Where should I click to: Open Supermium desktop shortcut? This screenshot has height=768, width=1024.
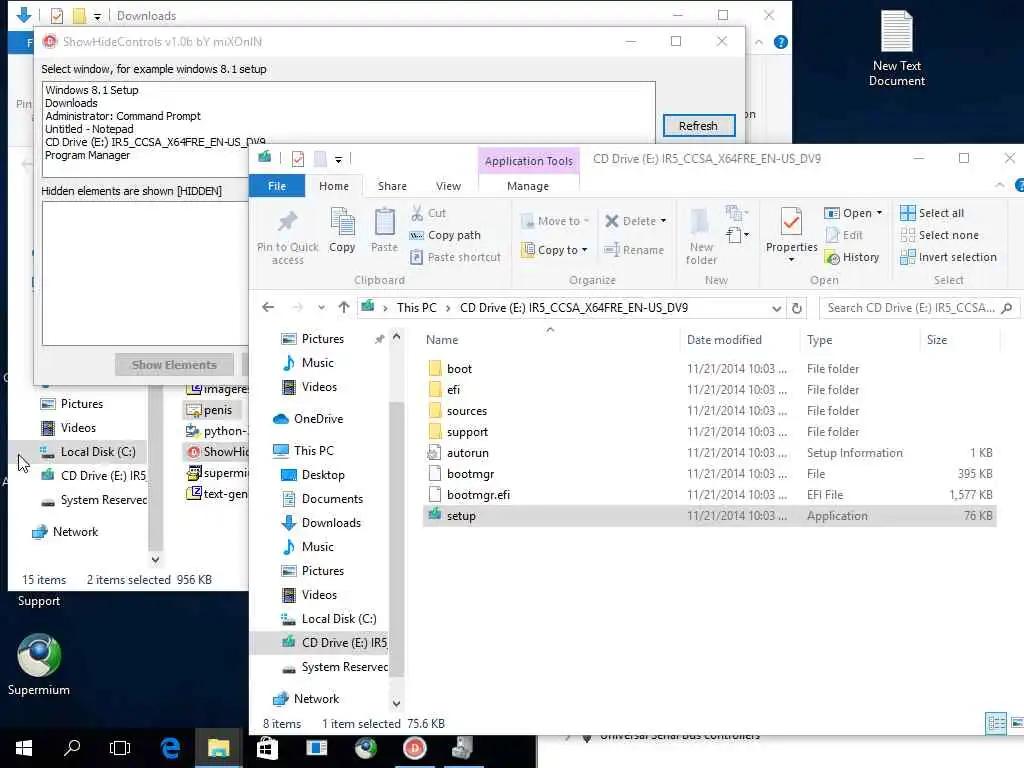point(39,665)
